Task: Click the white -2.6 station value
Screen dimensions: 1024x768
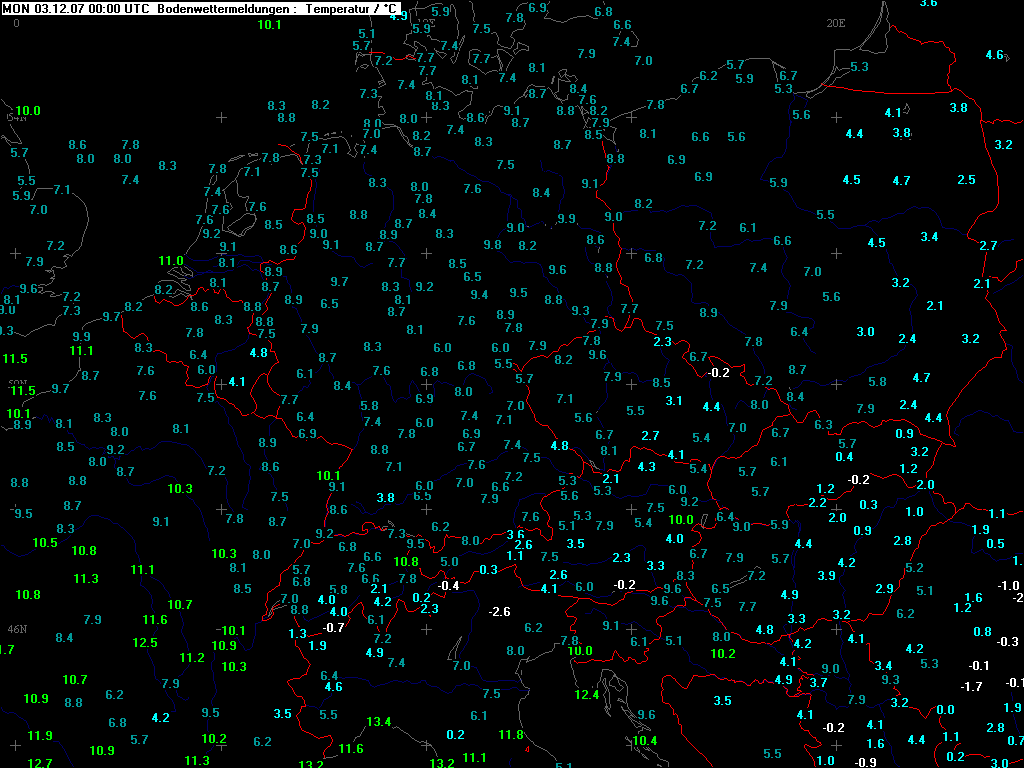Action: pyautogui.click(x=499, y=612)
